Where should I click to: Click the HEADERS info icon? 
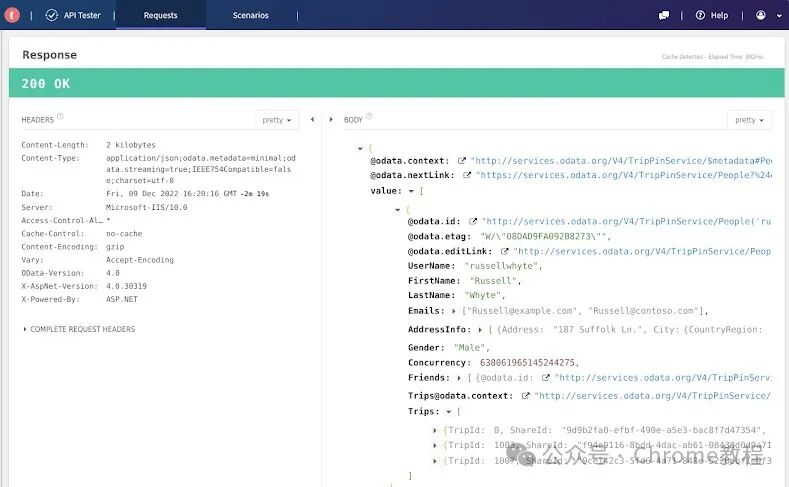tap(60, 116)
